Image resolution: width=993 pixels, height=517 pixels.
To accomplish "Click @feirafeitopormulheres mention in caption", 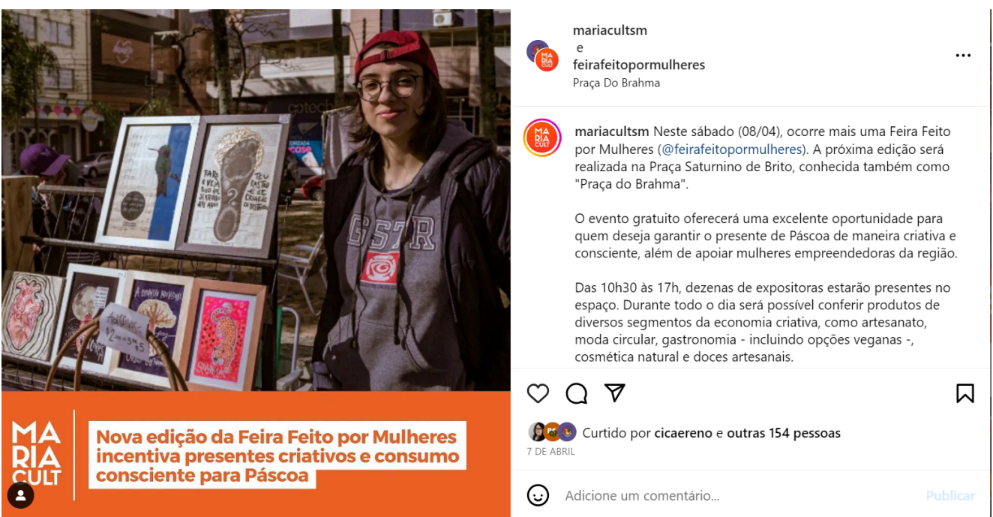I will click(x=731, y=150).
